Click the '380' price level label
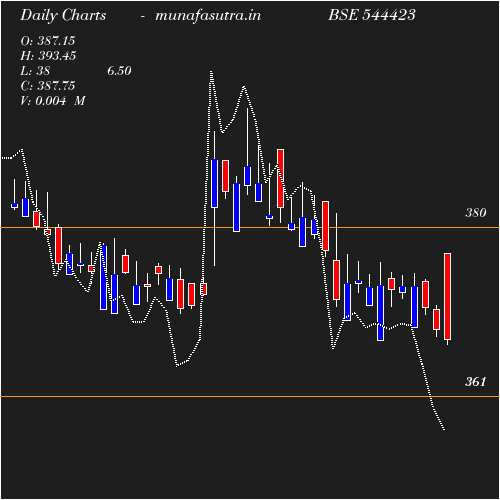Viewport: 500px width, 500px height. pyautogui.click(x=476, y=213)
